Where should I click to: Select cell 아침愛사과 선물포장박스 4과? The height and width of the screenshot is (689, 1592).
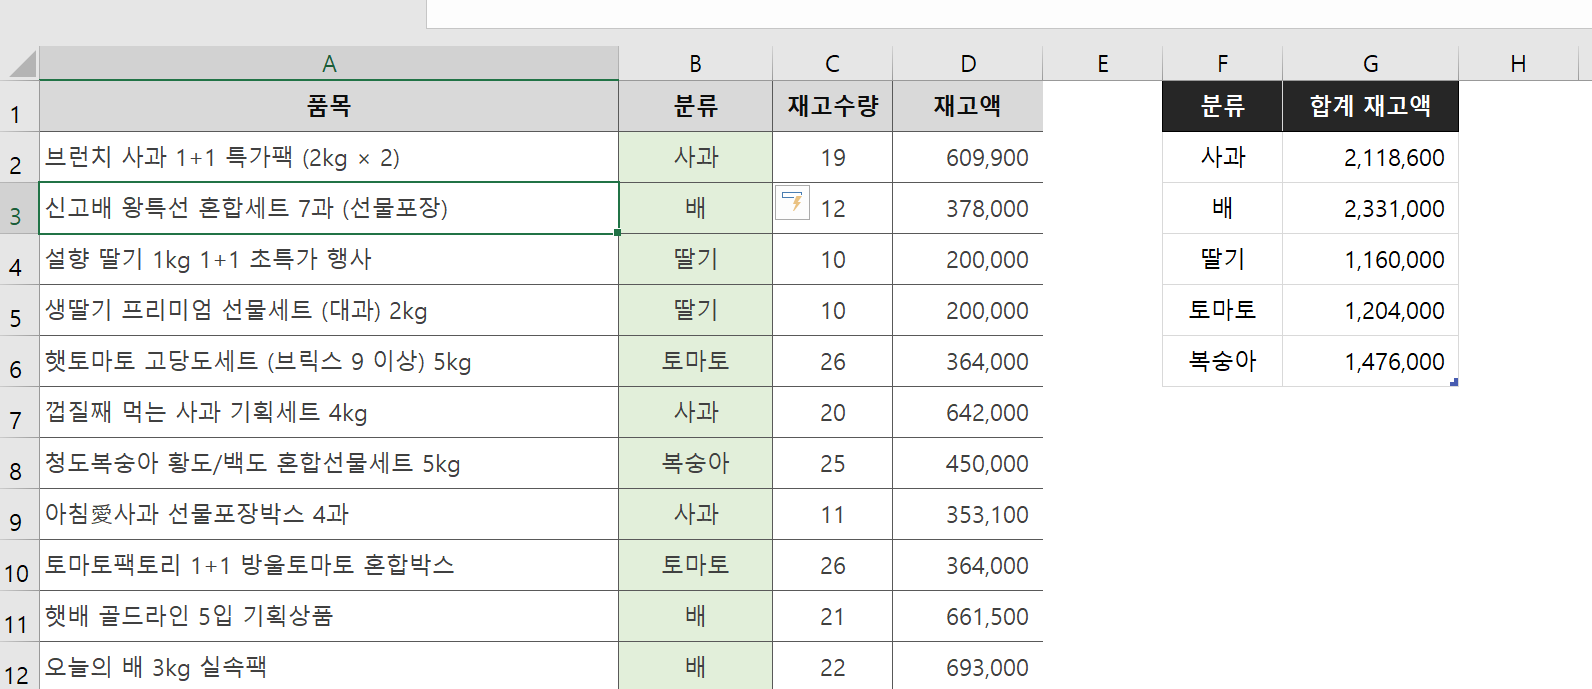329,514
